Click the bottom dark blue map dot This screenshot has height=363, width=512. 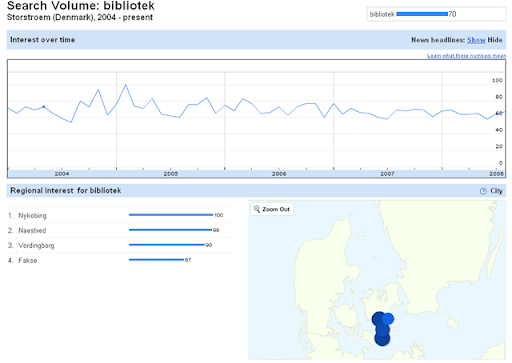(x=382, y=339)
